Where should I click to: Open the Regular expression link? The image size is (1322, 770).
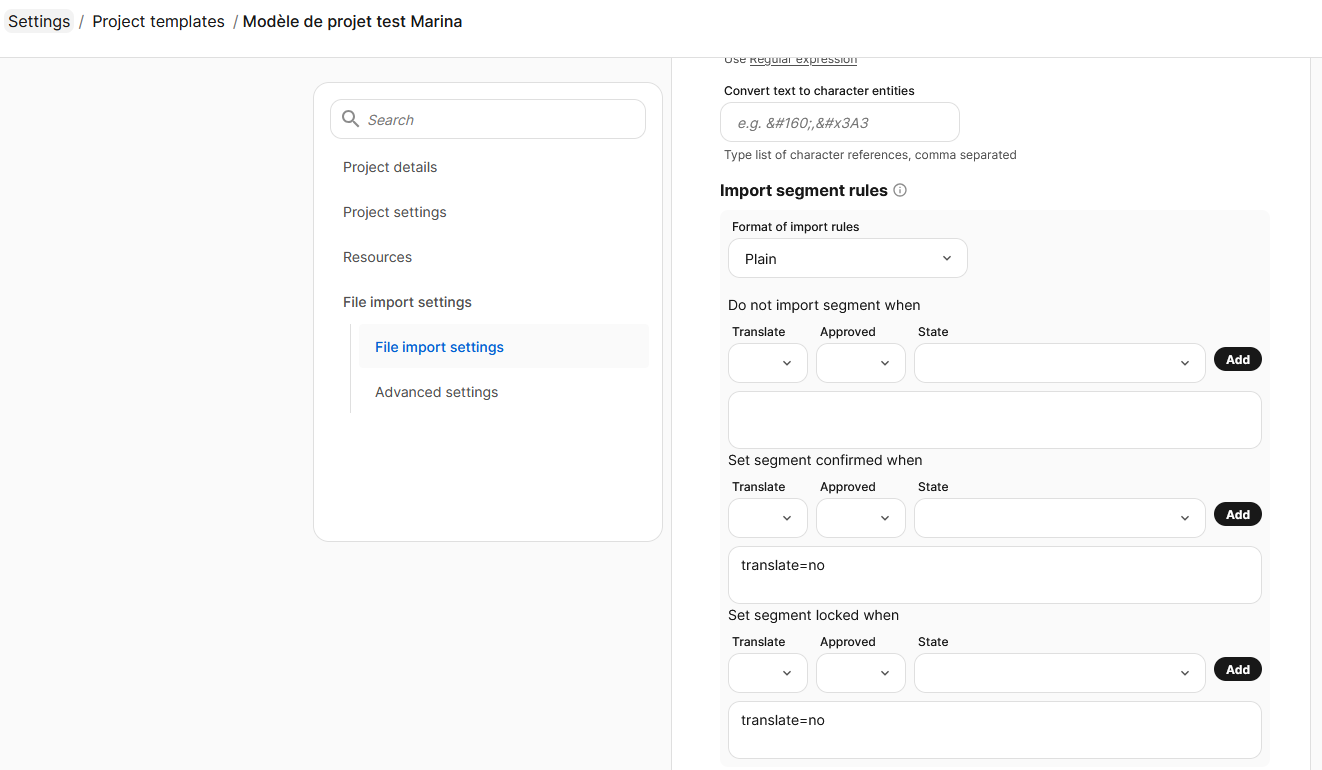click(803, 59)
